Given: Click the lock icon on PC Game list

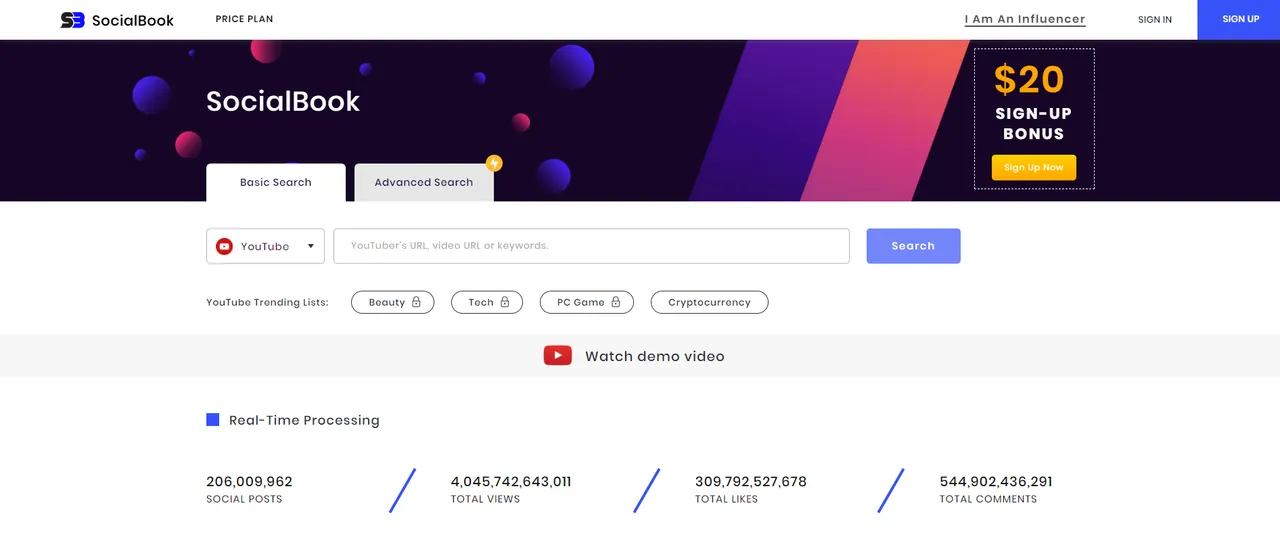Looking at the screenshot, I should pyautogui.click(x=616, y=302).
